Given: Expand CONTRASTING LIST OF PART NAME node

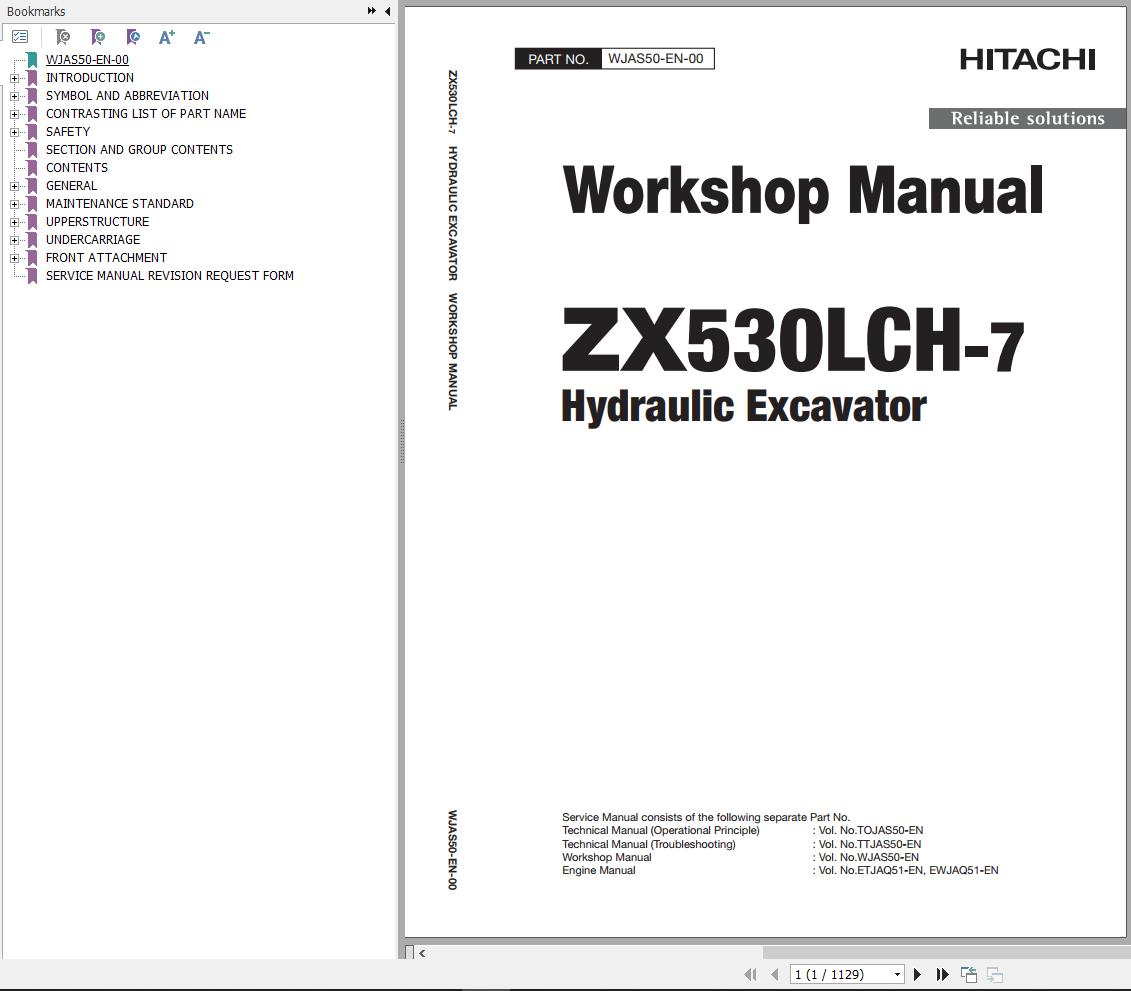Looking at the screenshot, I should pyautogui.click(x=14, y=114).
